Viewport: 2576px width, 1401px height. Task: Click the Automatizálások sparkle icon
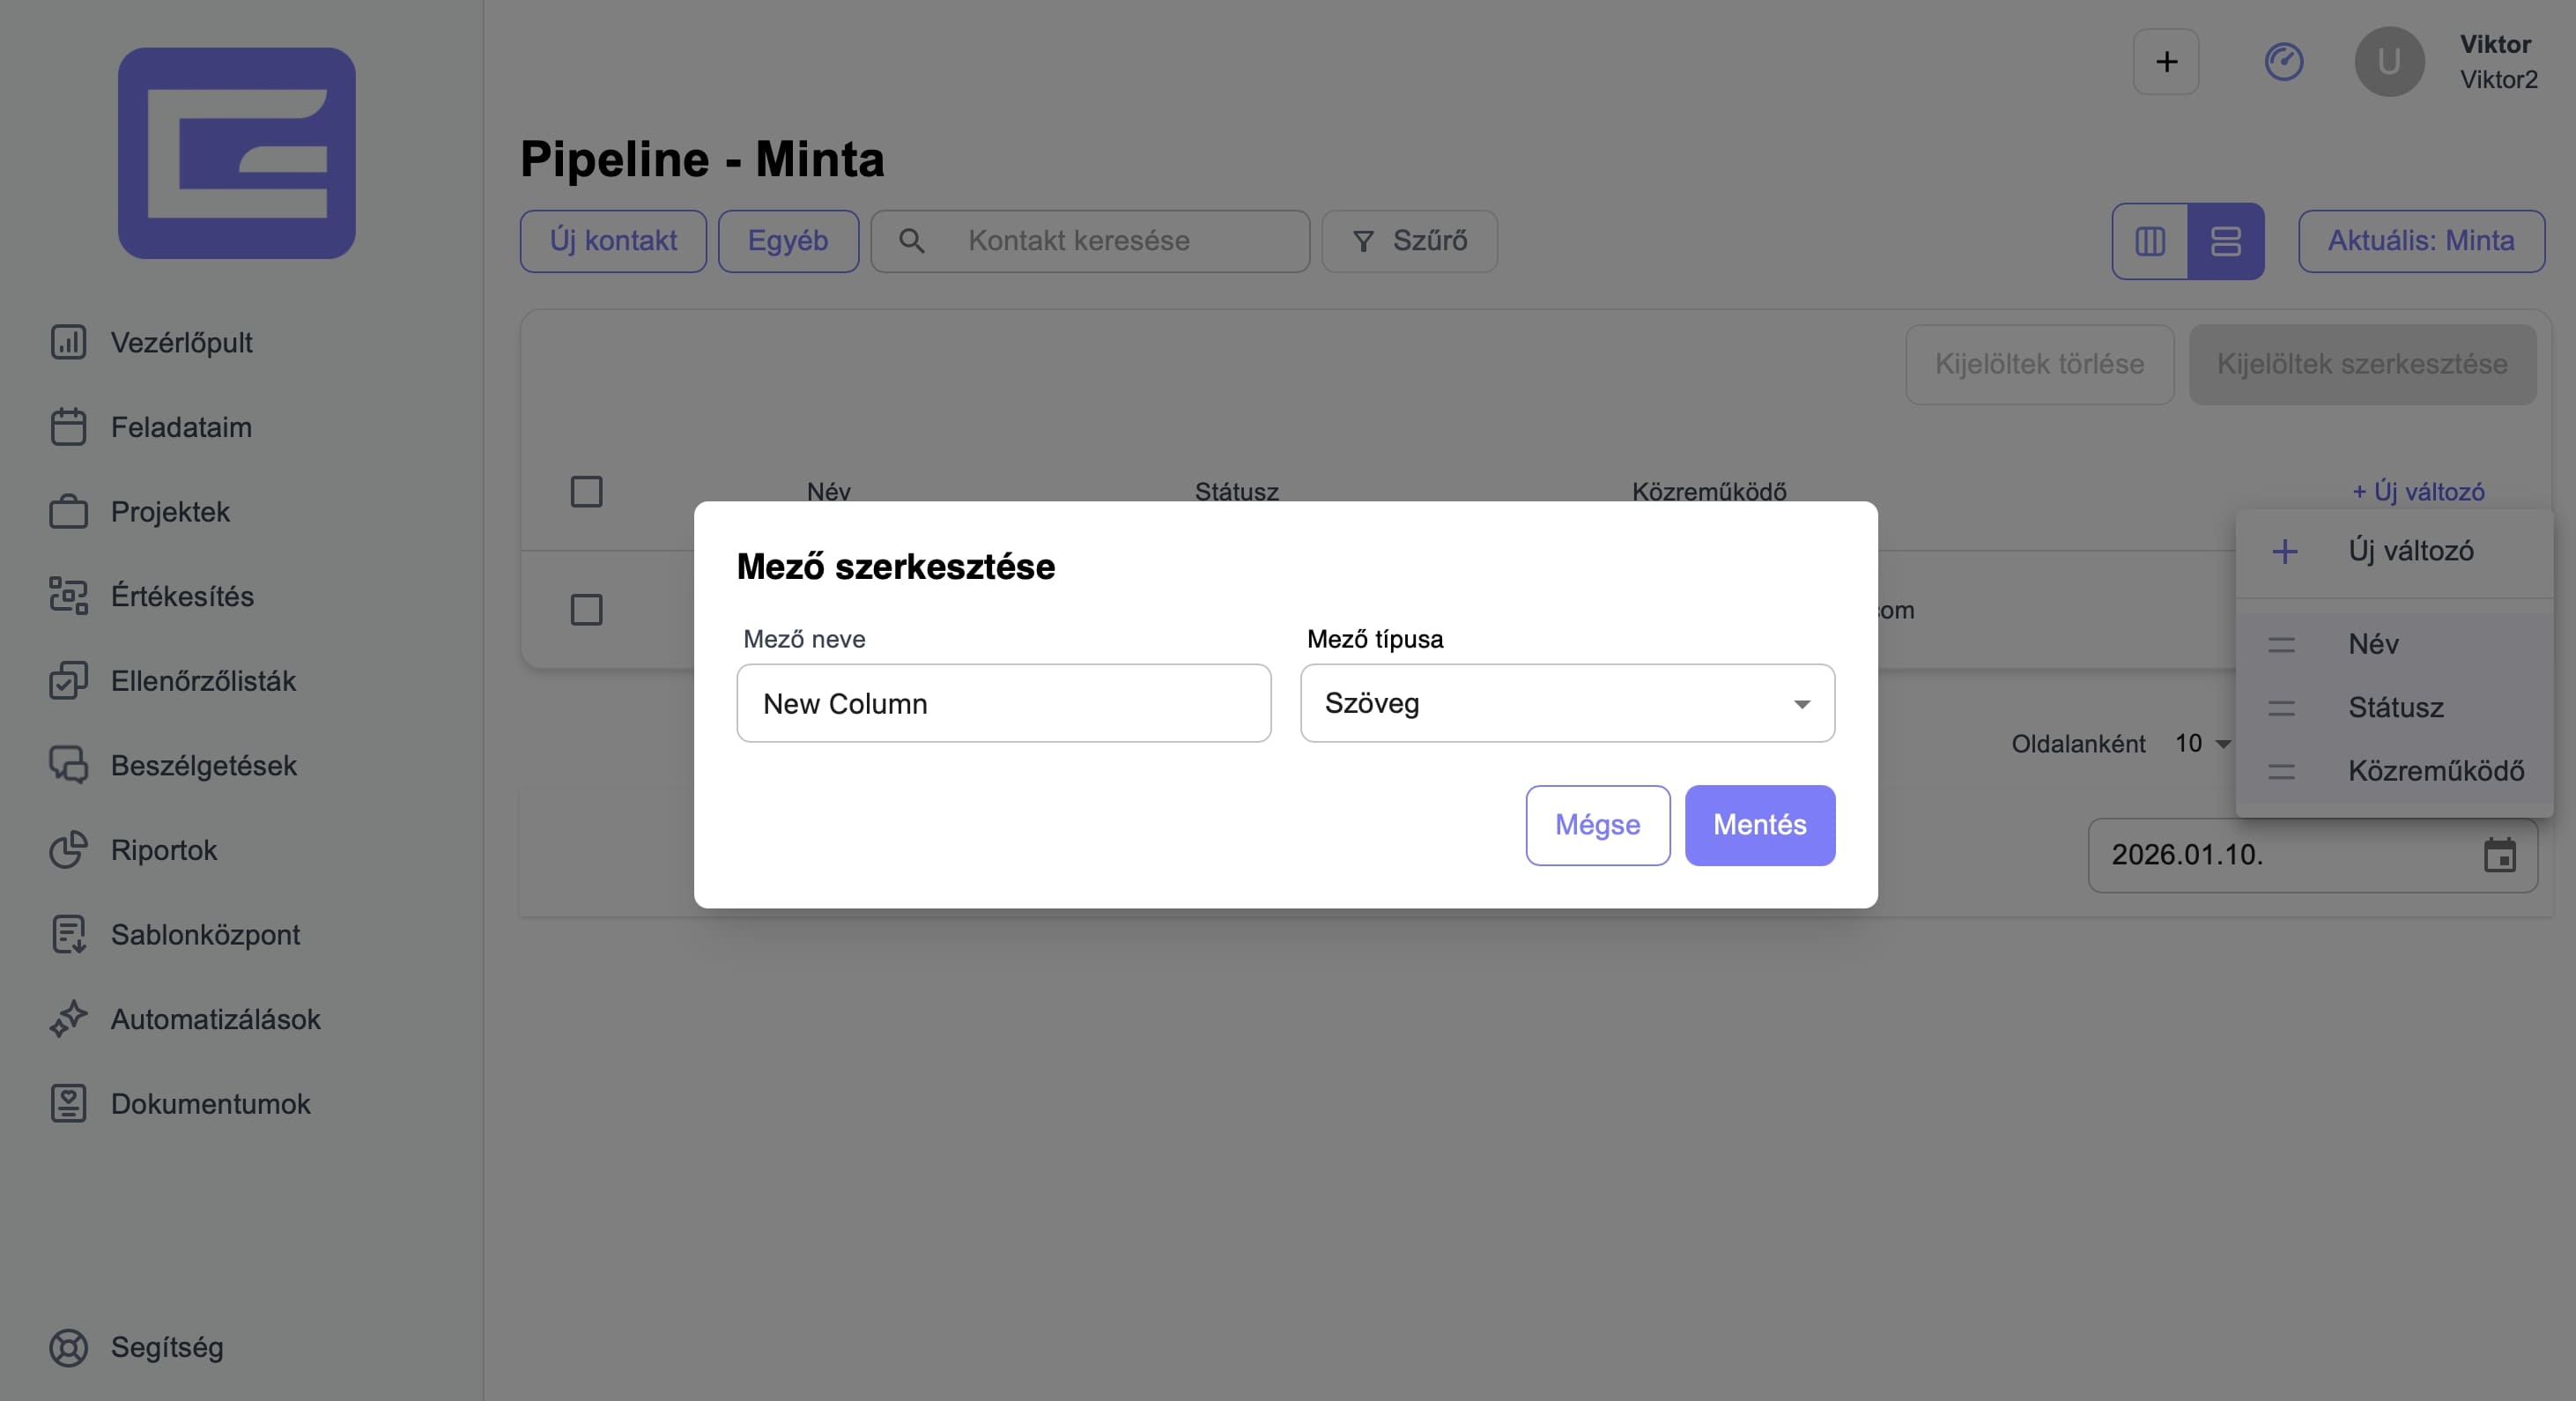pyautogui.click(x=68, y=1019)
